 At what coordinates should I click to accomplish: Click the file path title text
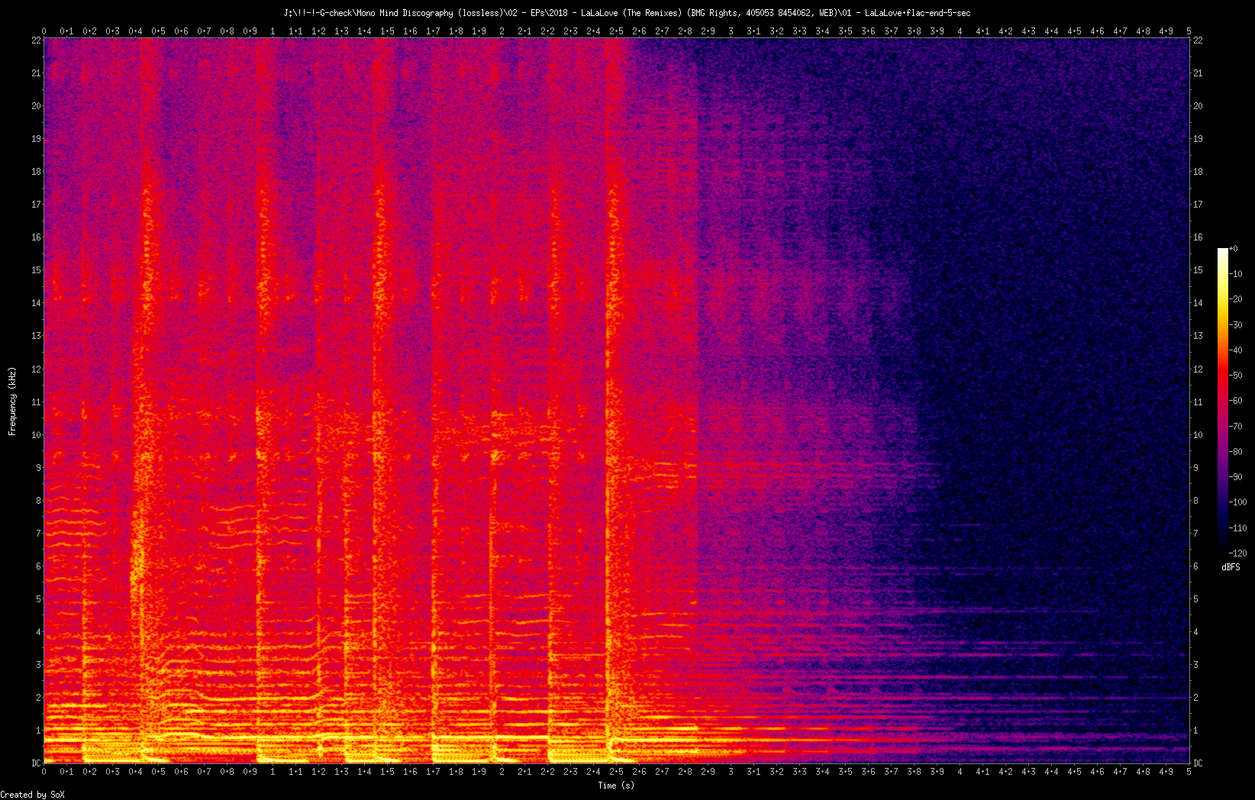click(627, 12)
